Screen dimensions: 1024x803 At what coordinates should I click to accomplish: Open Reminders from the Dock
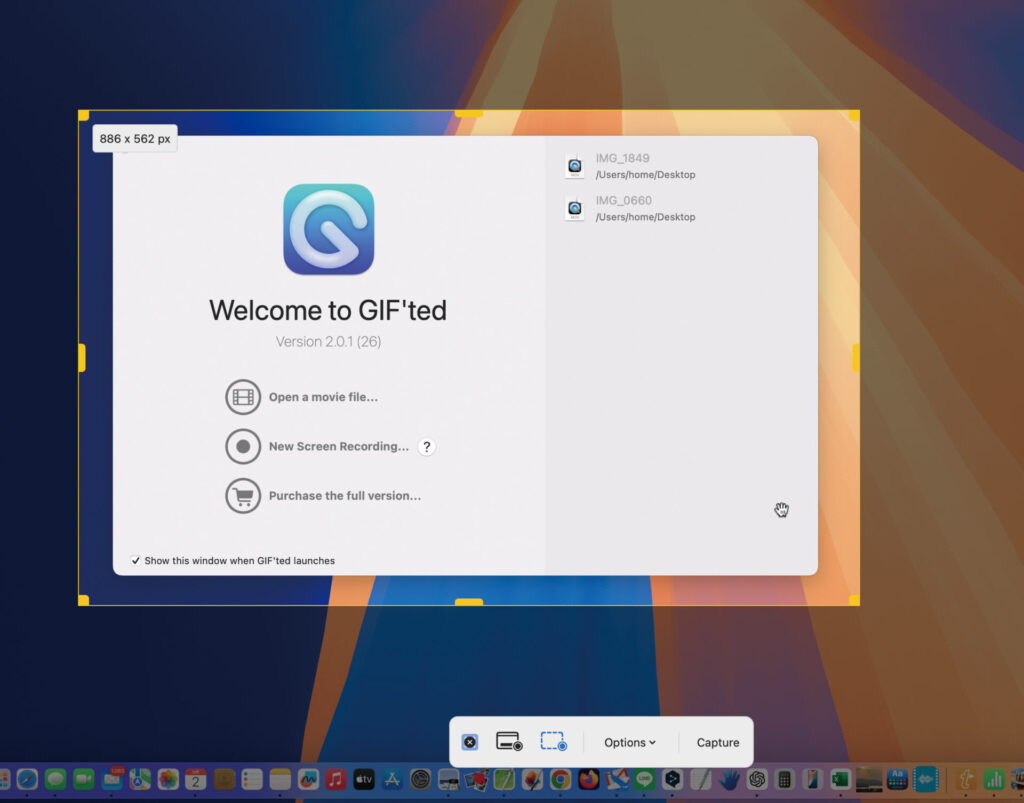252,779
